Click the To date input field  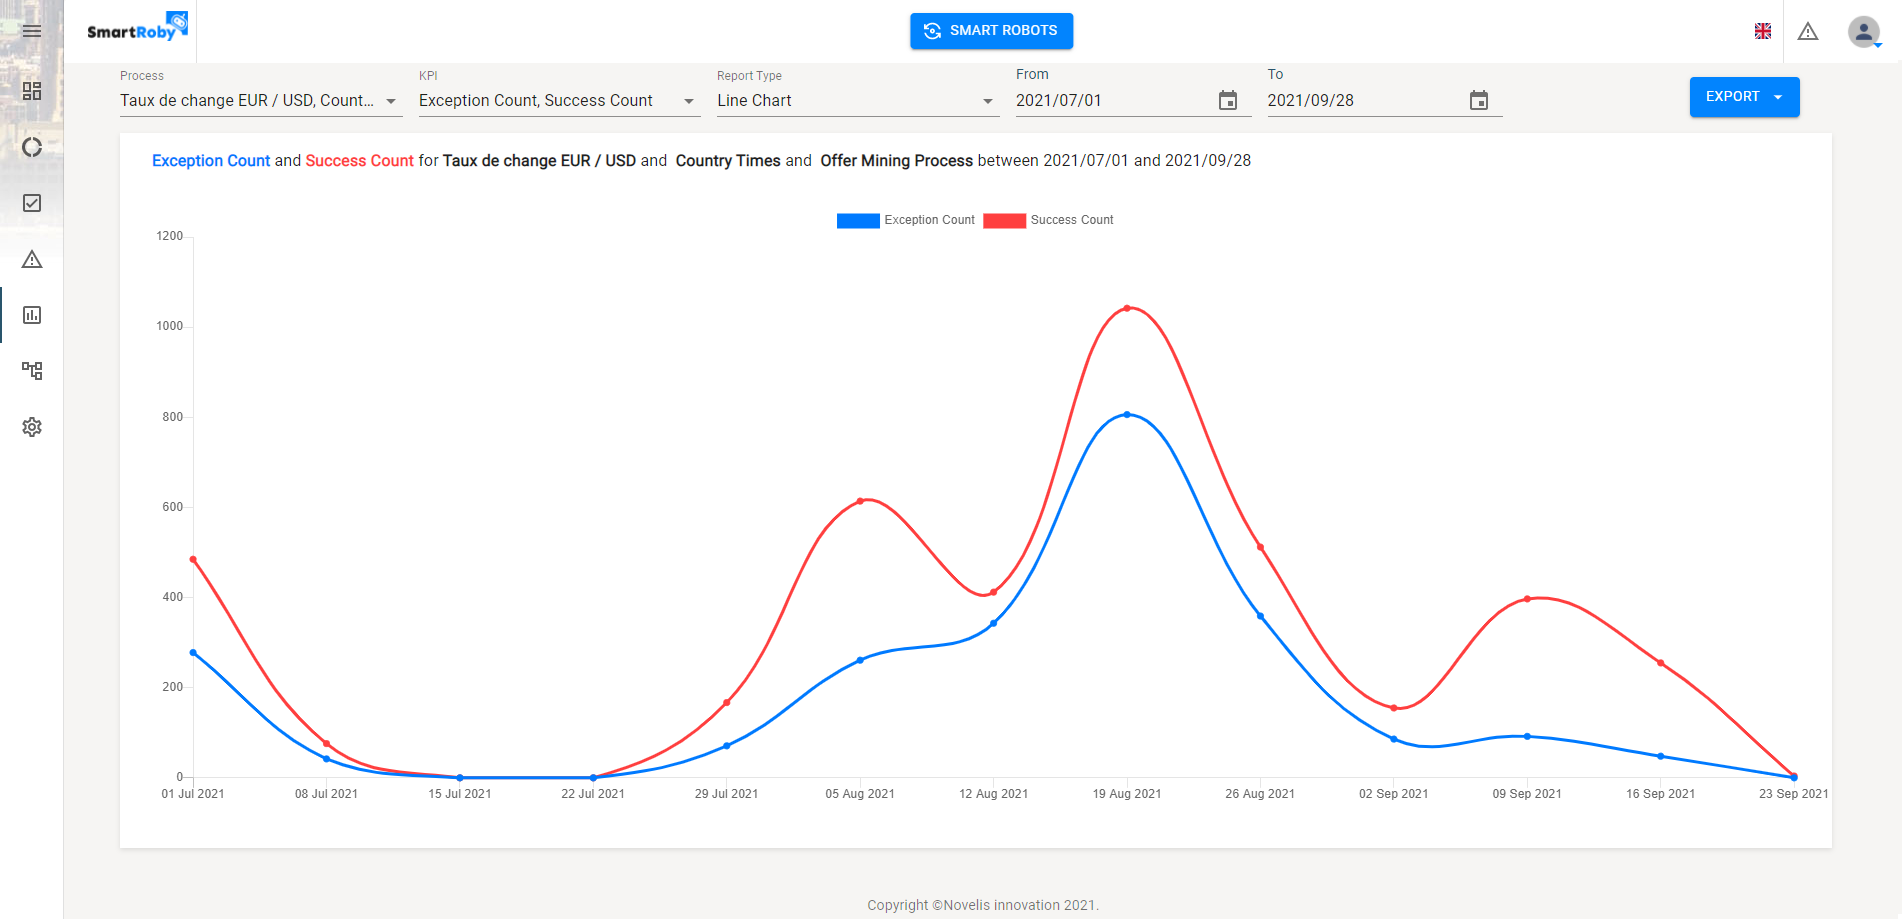[x=1362, y=101]
